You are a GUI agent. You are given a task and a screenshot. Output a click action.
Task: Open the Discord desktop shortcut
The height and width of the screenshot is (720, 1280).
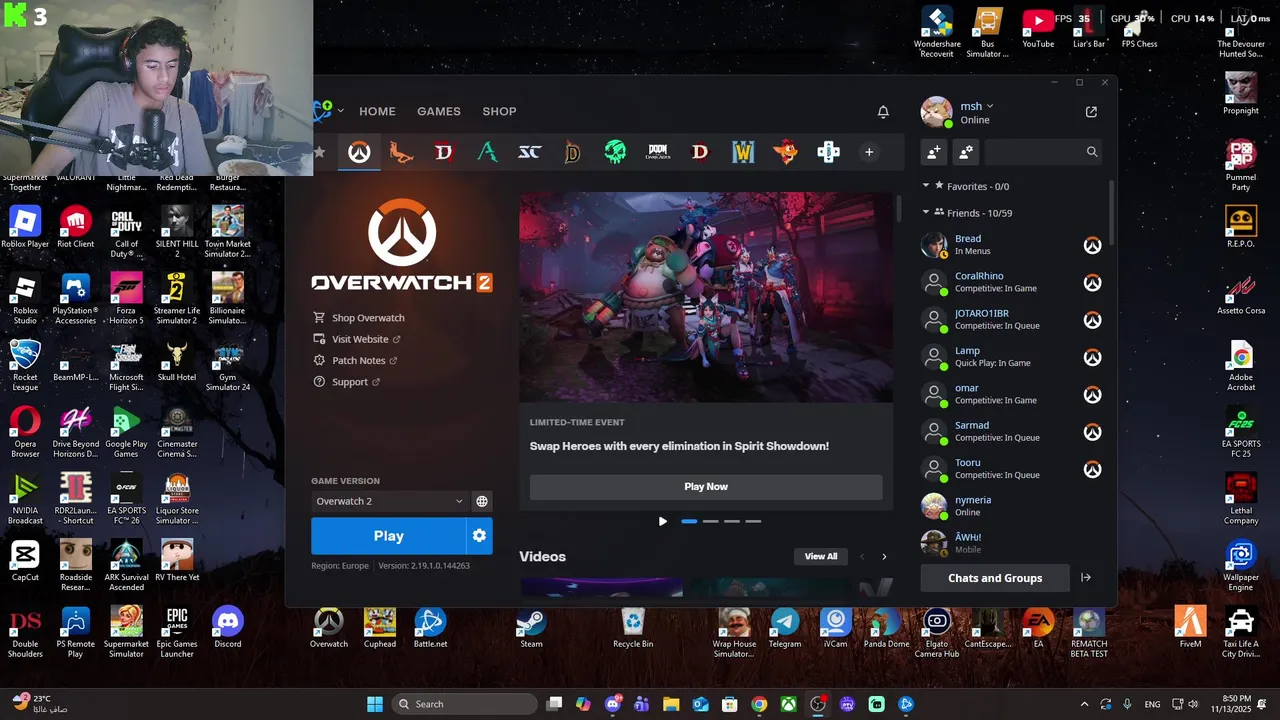coord(227,629)
